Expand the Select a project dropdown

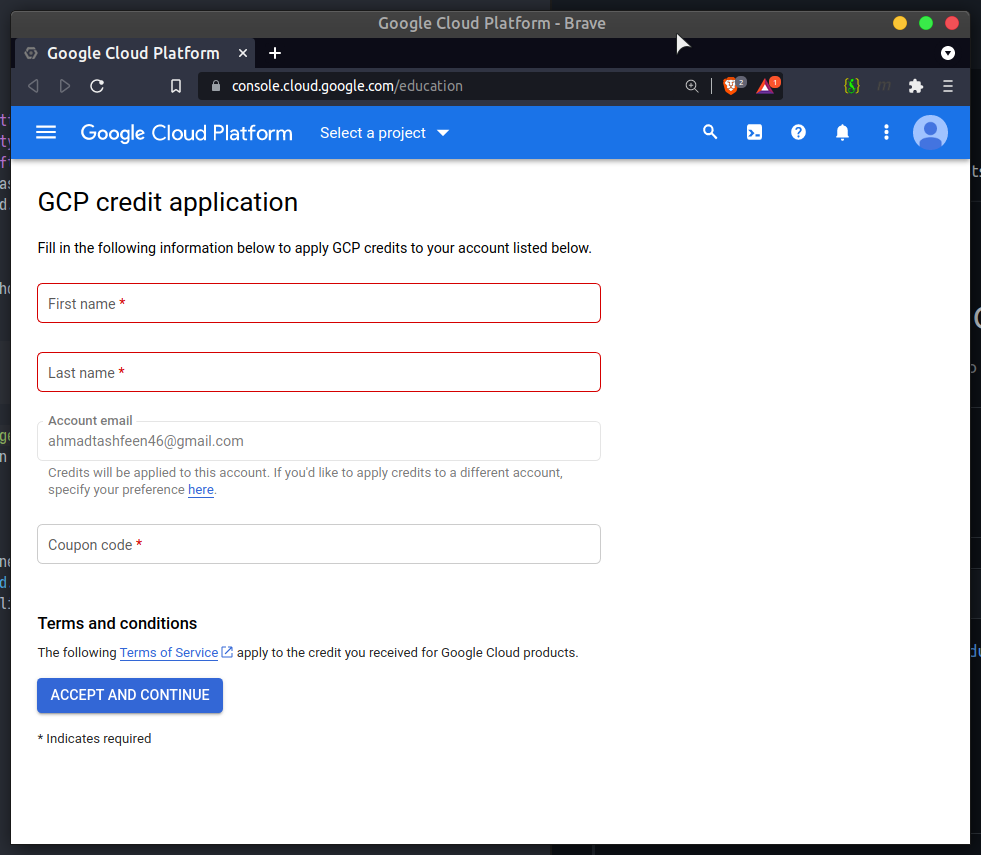pyautogui.click(x=385, y=133)
